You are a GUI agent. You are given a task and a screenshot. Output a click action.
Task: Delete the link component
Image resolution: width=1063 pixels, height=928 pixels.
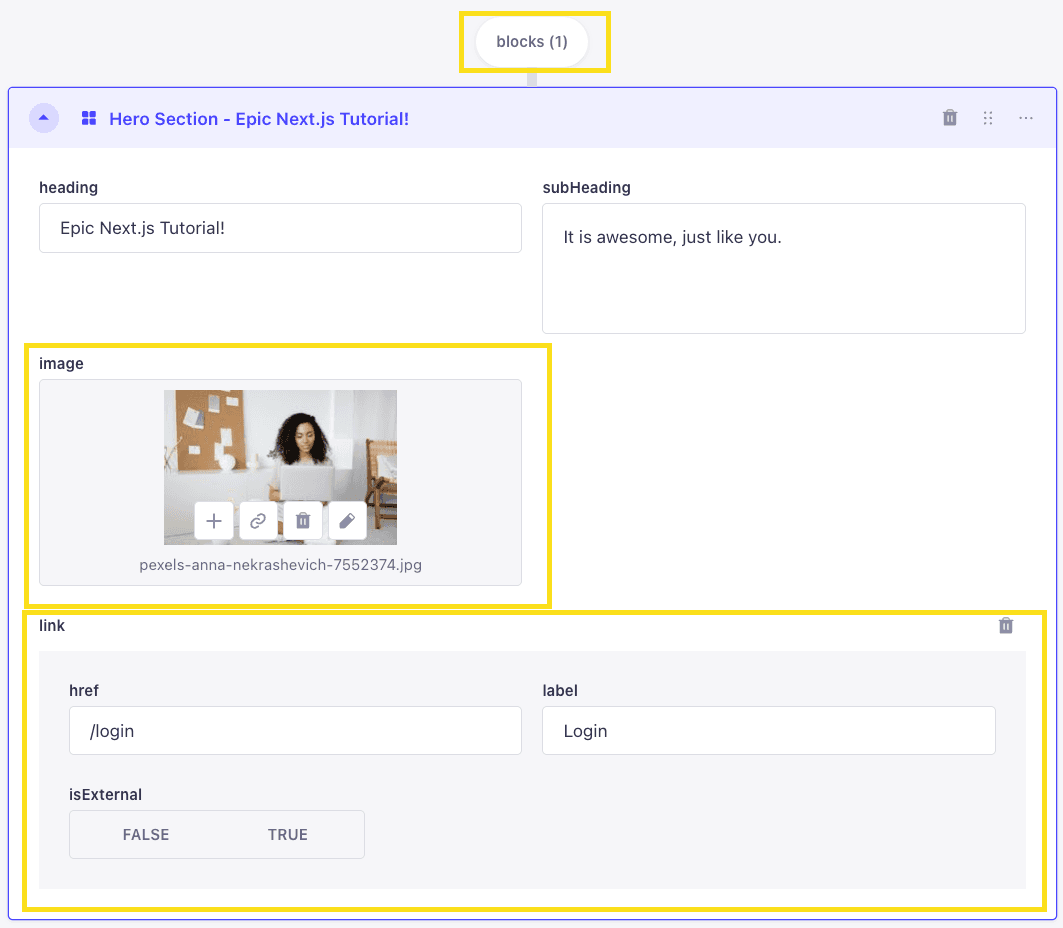tap(1006, 626)
